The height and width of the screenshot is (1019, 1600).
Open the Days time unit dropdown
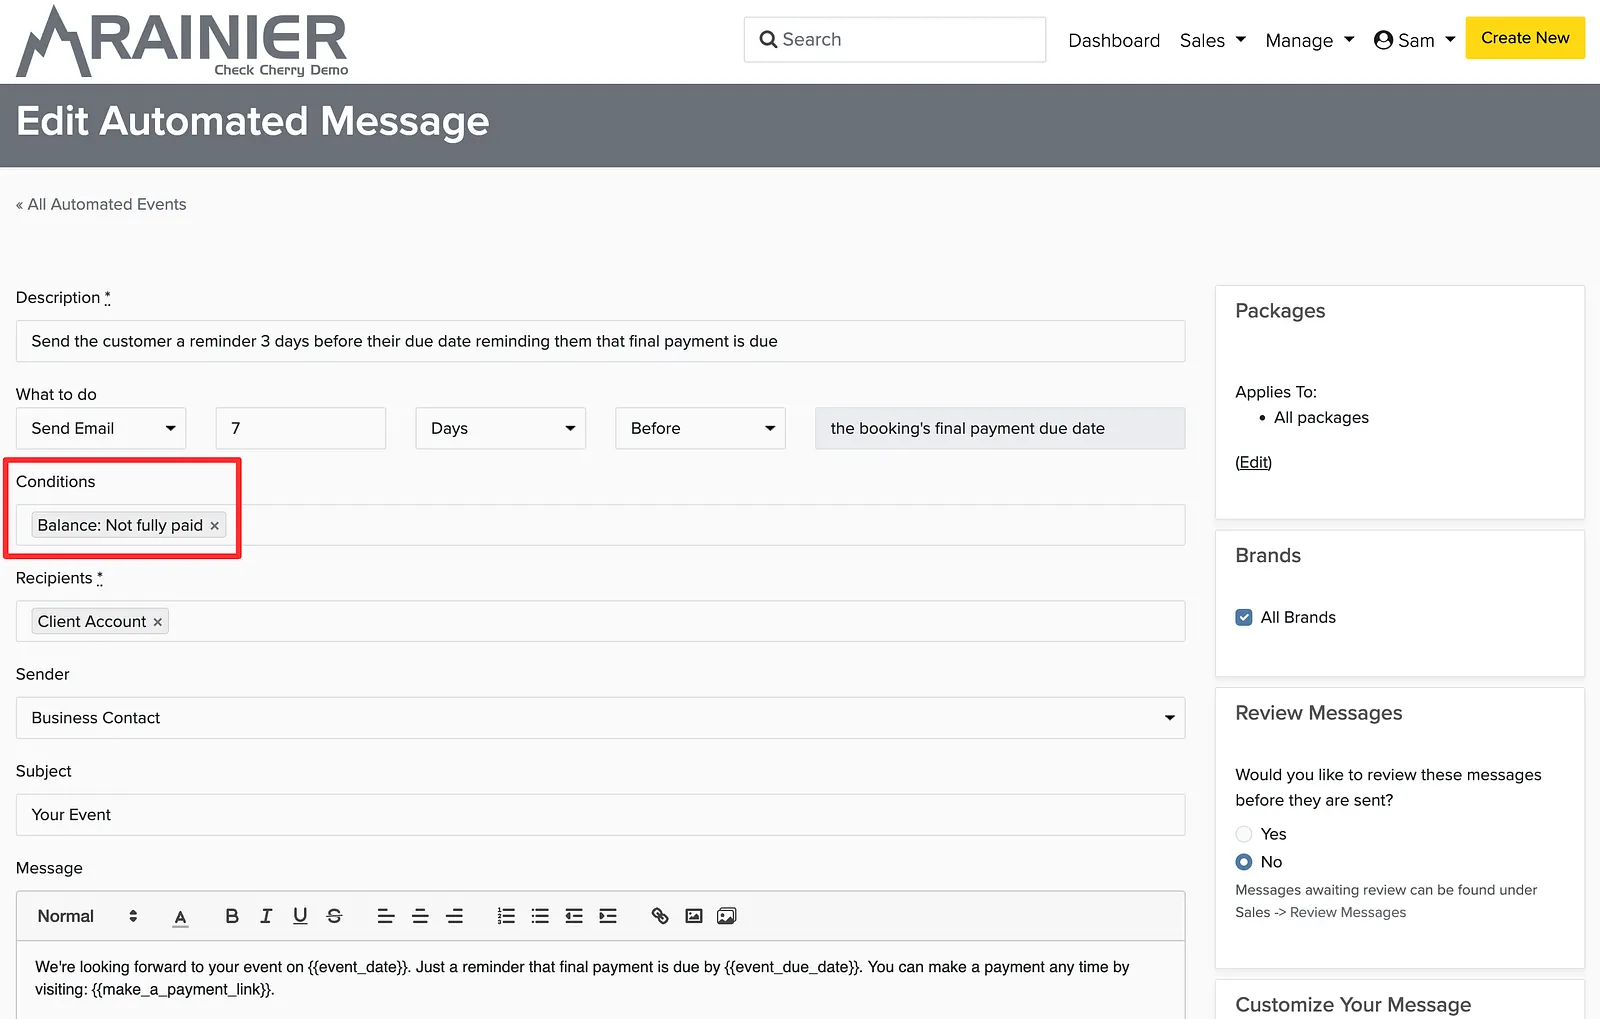pyautogui.click(x=501, y=428)
